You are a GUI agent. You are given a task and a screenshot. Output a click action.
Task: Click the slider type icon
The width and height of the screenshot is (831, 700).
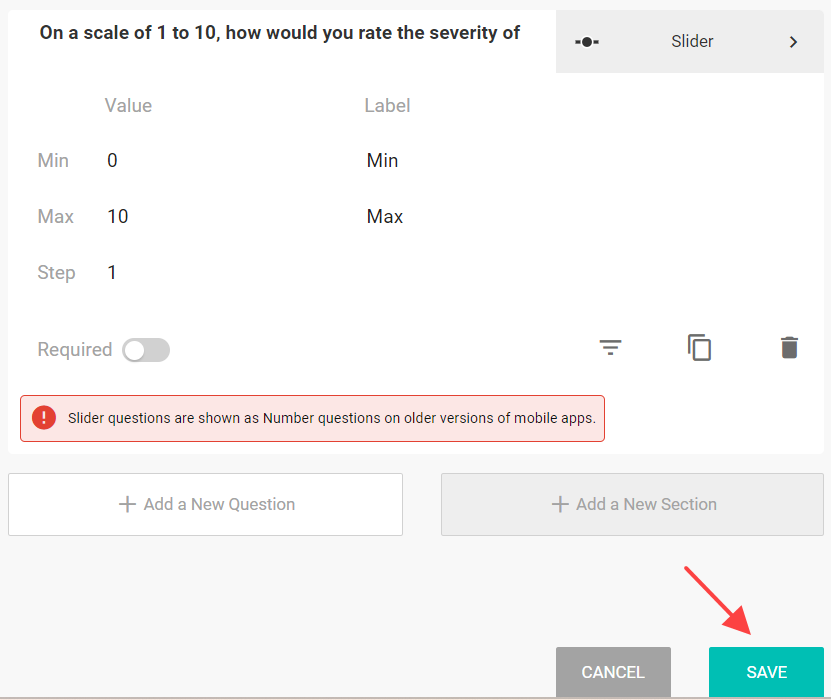point(587,42)
